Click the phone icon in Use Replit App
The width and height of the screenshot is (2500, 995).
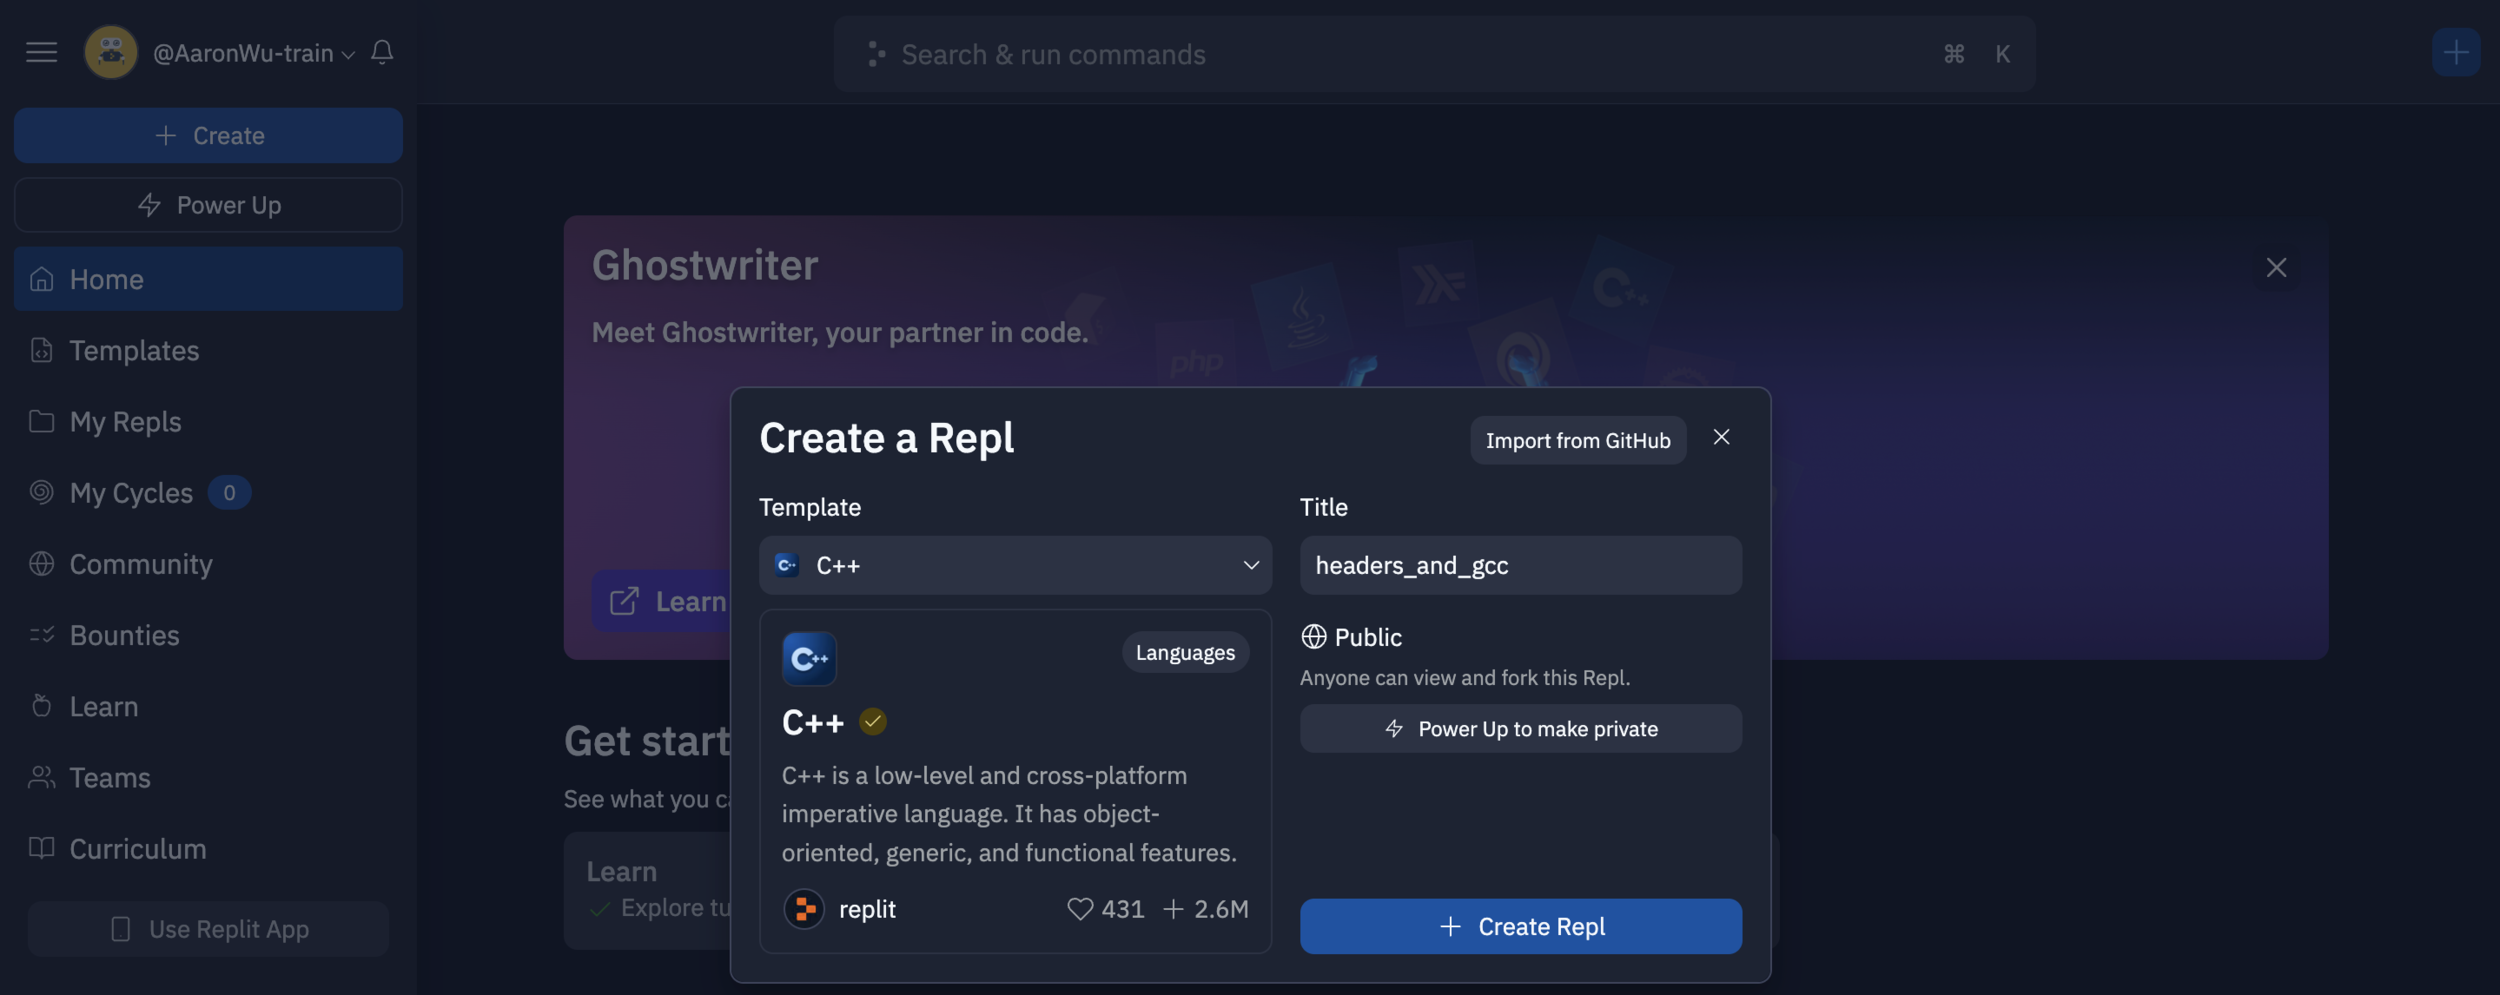(120, 929)
